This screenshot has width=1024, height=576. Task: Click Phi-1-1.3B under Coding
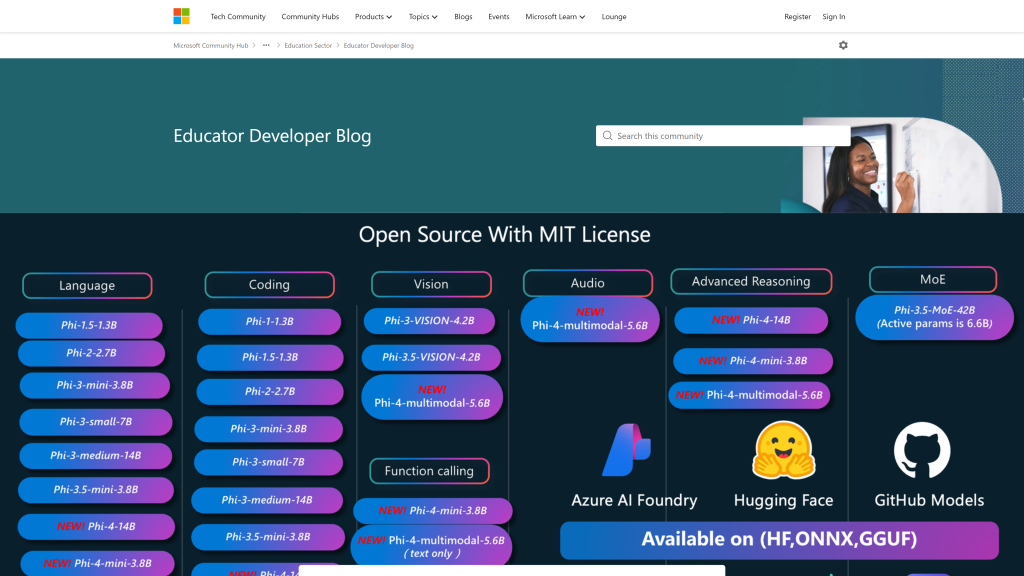coord(269,321)
